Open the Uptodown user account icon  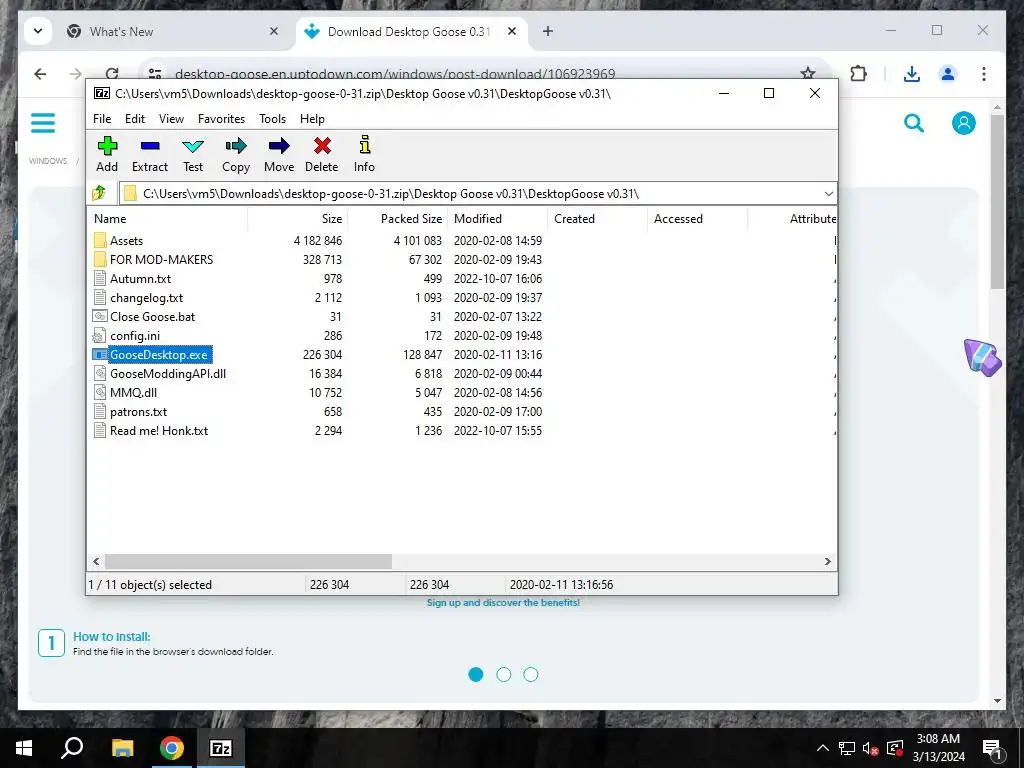pos(963,123)
